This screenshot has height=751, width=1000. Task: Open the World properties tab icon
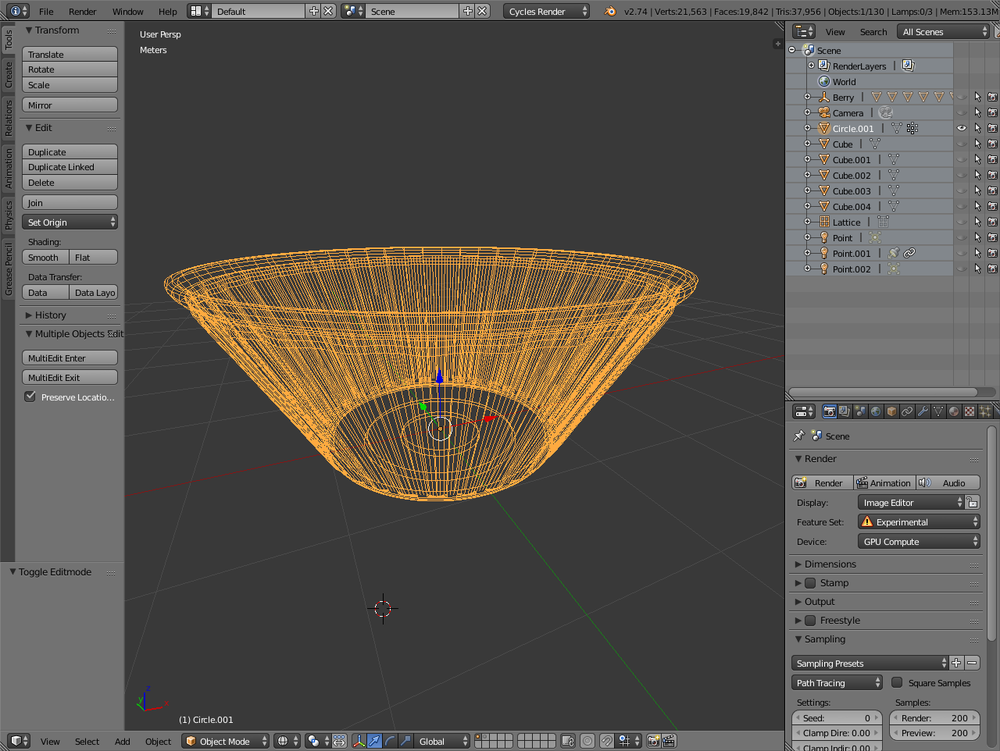pos(876,411)
